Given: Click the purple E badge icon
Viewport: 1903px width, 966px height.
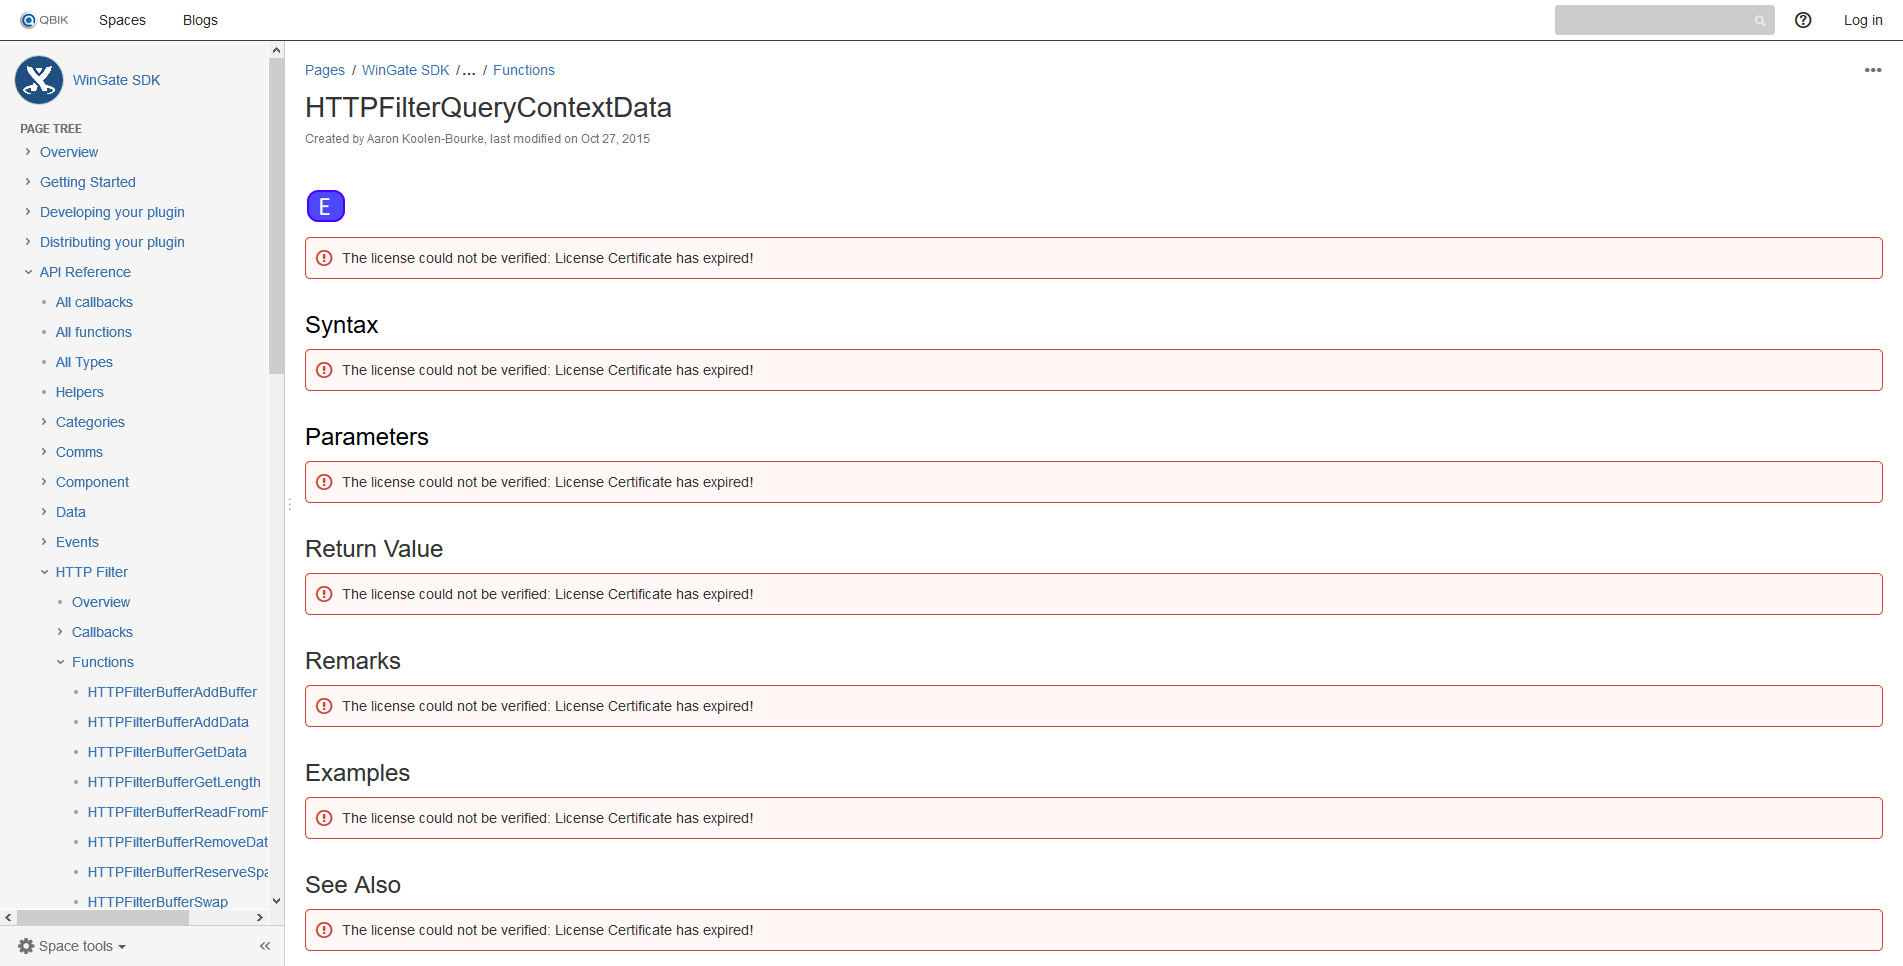Looking at the screenshot, I should tap(325, 206).
